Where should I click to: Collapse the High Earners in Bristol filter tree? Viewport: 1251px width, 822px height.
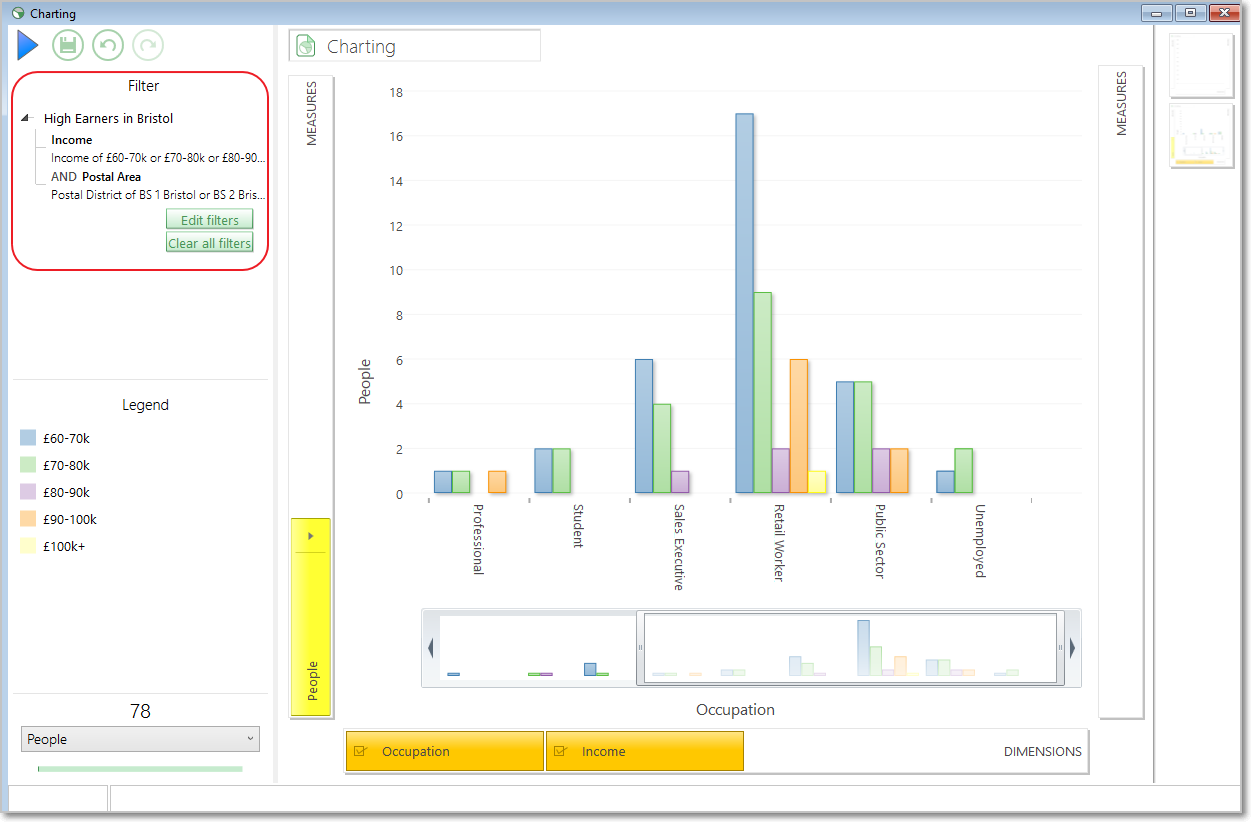tap(26, 118)
